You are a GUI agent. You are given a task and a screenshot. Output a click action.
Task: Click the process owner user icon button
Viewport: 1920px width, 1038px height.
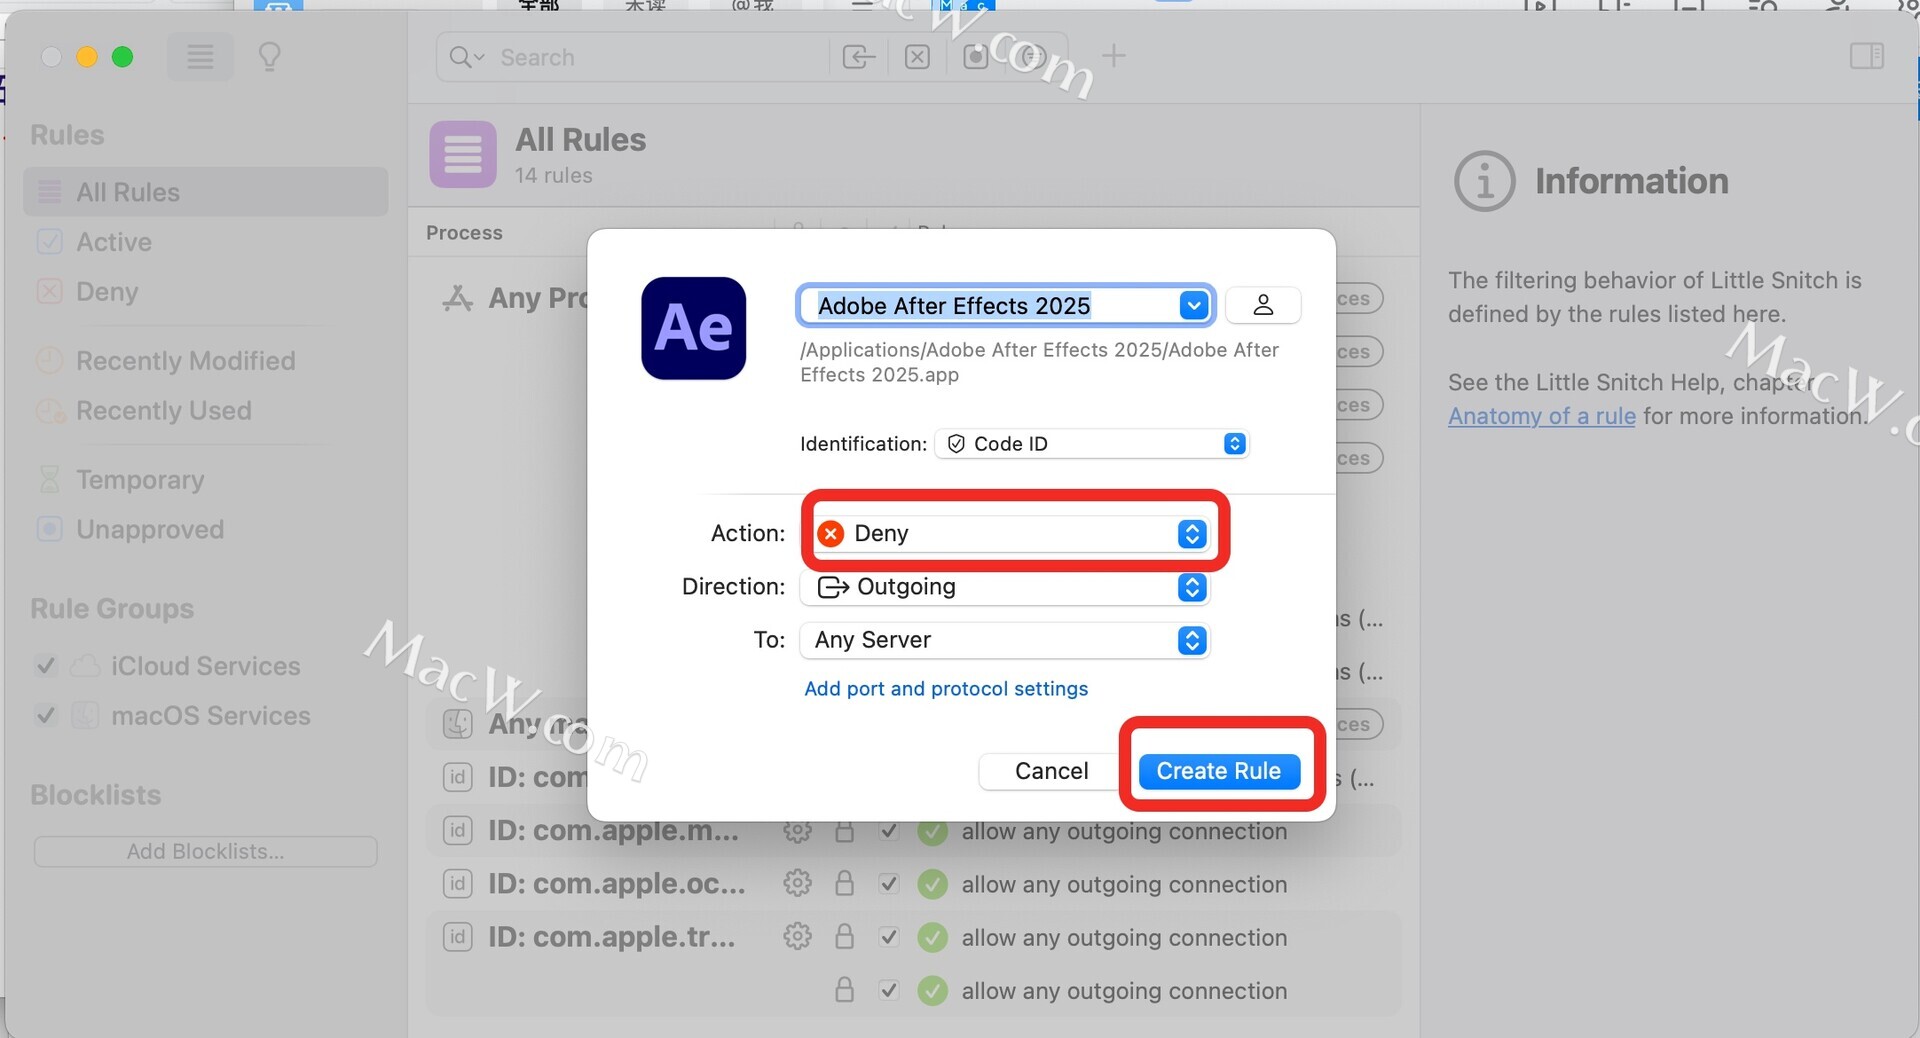(x=1263, y=305)
